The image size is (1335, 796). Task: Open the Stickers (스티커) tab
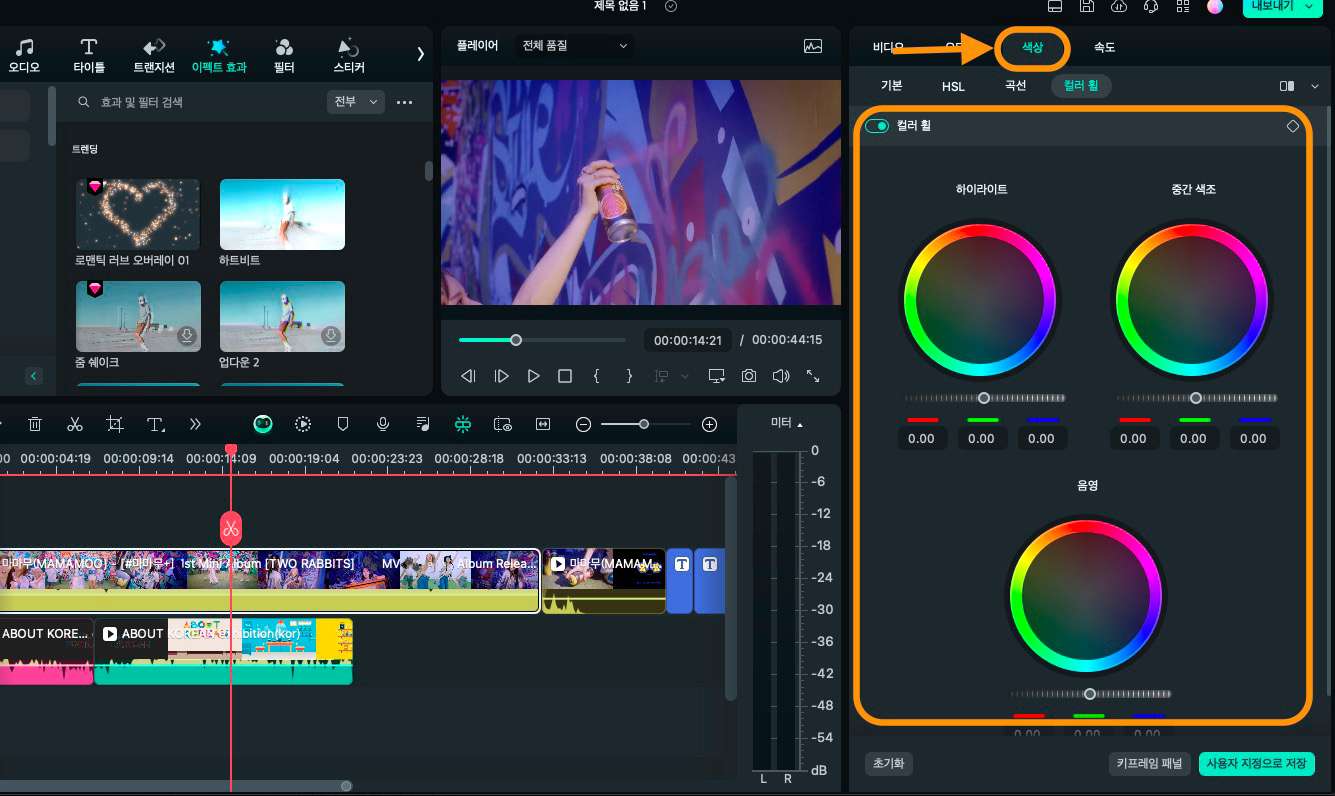349,57
